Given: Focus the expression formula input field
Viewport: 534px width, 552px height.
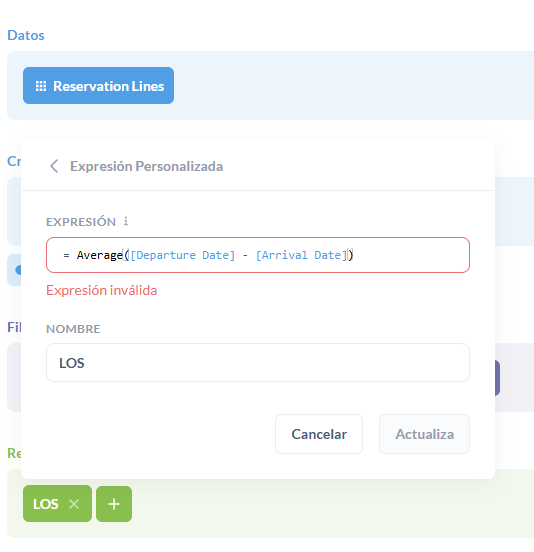Looking at the screenshot, I should [258, 255].
